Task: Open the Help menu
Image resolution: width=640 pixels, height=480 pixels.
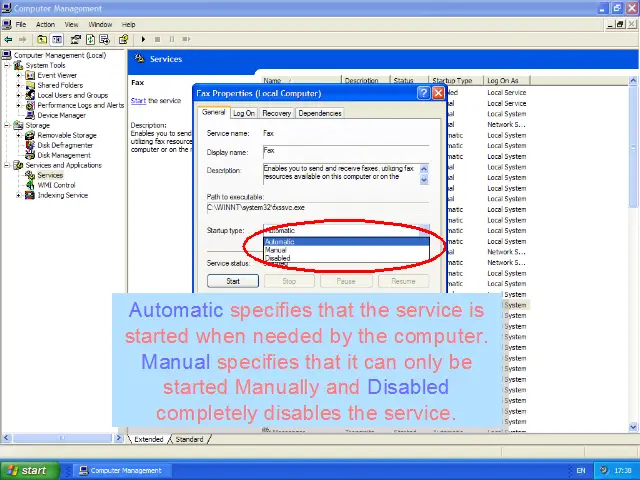Action: 128,24
